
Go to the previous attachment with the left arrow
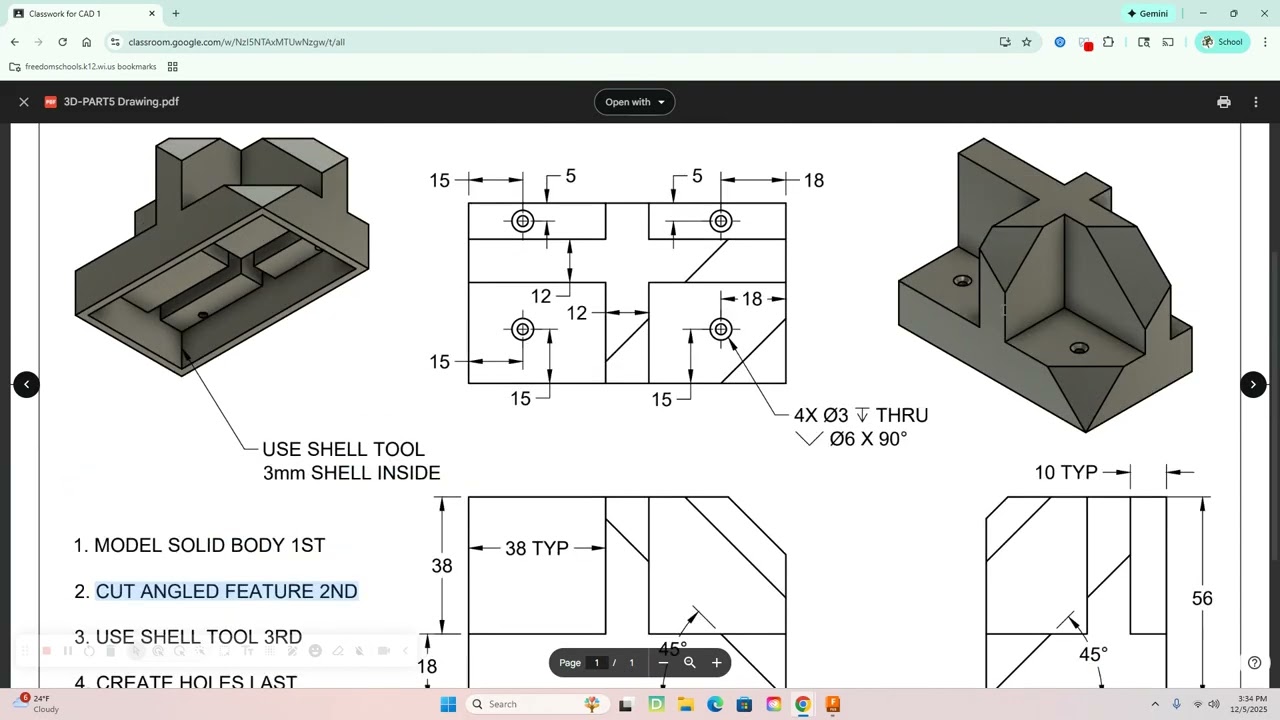(27, 384)
